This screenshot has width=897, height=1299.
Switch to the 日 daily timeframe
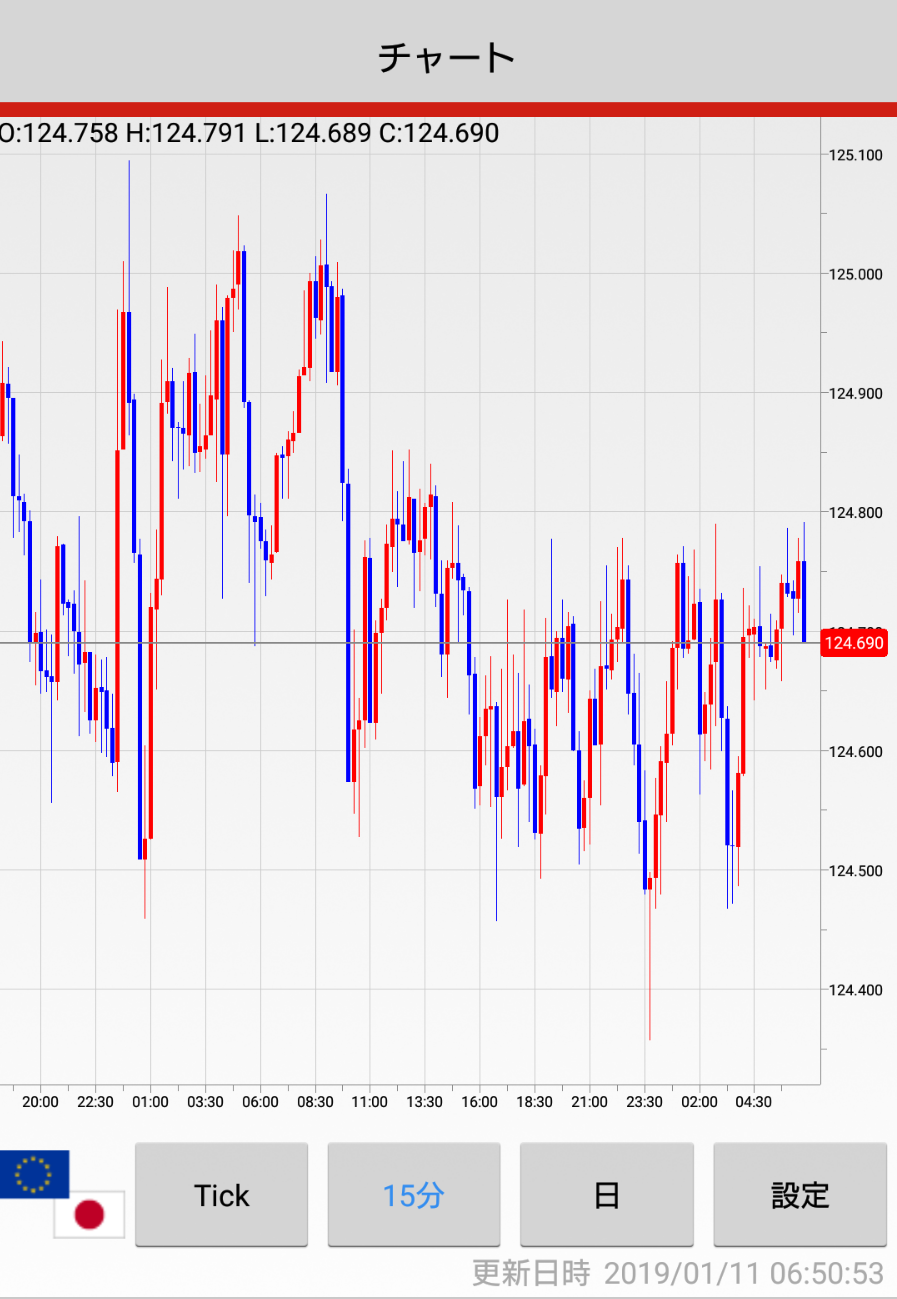point(606,1195)
